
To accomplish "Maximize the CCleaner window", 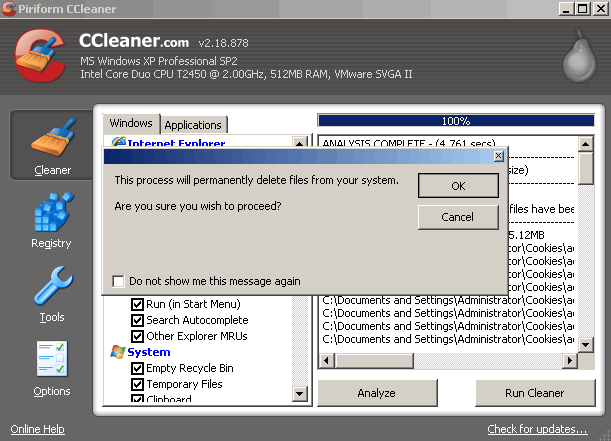I will coord(583,9).
